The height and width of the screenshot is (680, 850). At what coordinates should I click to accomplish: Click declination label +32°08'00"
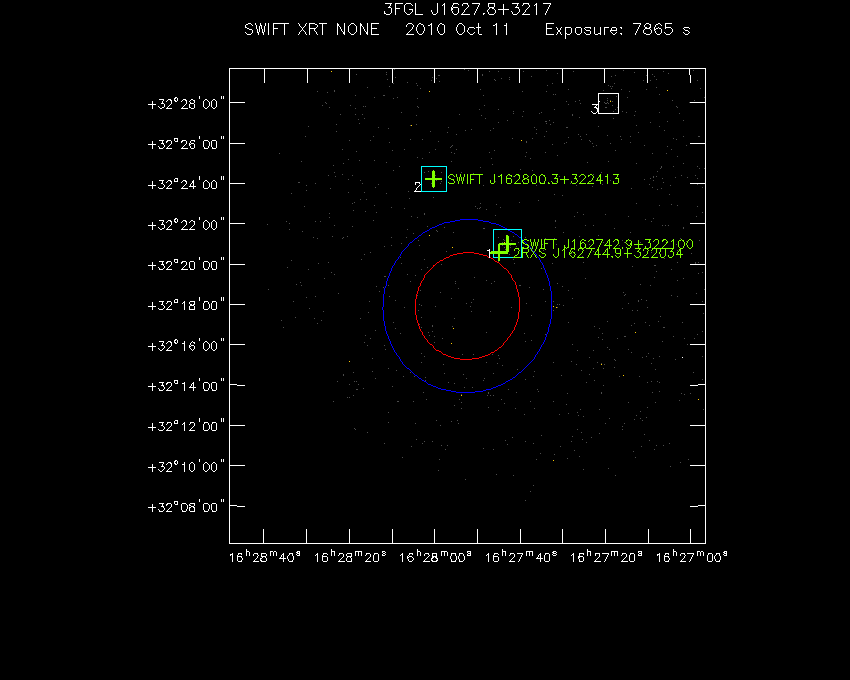186,507
